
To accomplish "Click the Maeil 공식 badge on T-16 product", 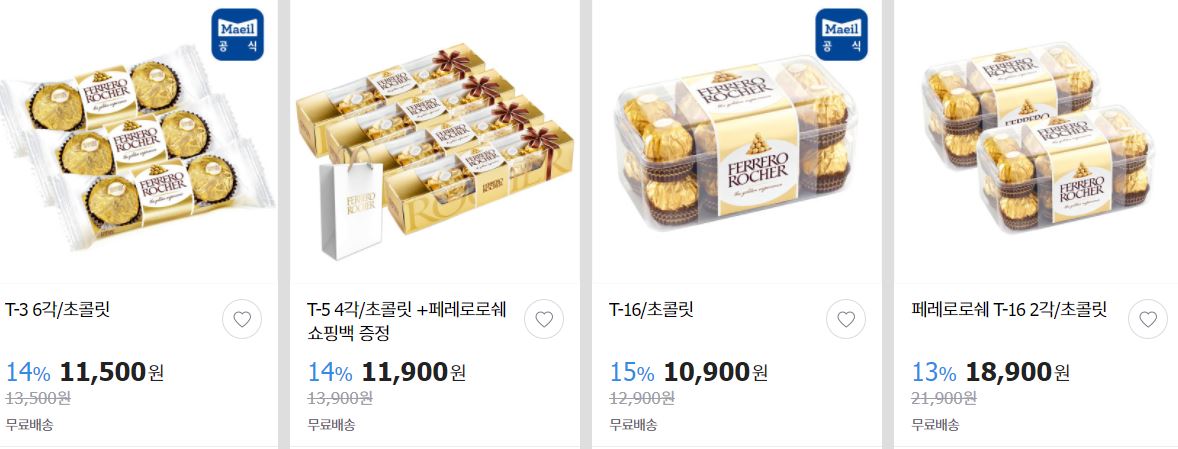I will pos(841,35).
